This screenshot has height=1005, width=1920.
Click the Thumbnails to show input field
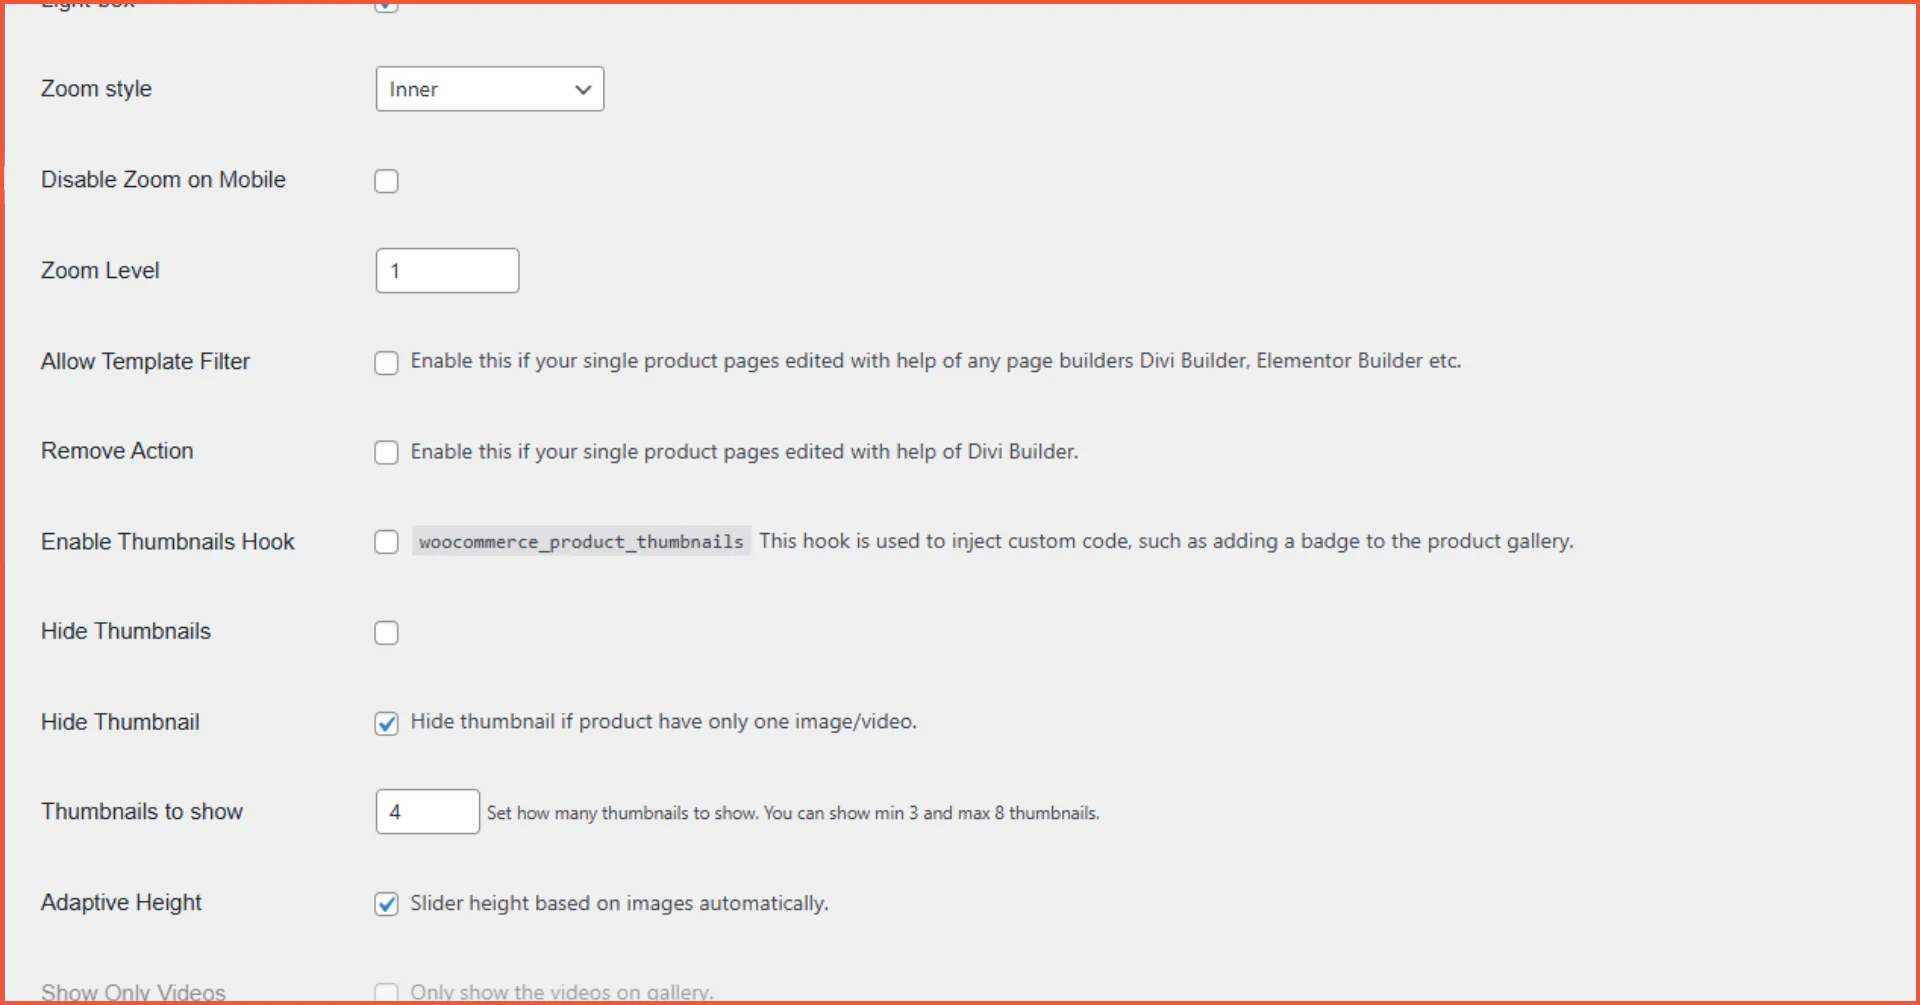click(x=427, y=811)
